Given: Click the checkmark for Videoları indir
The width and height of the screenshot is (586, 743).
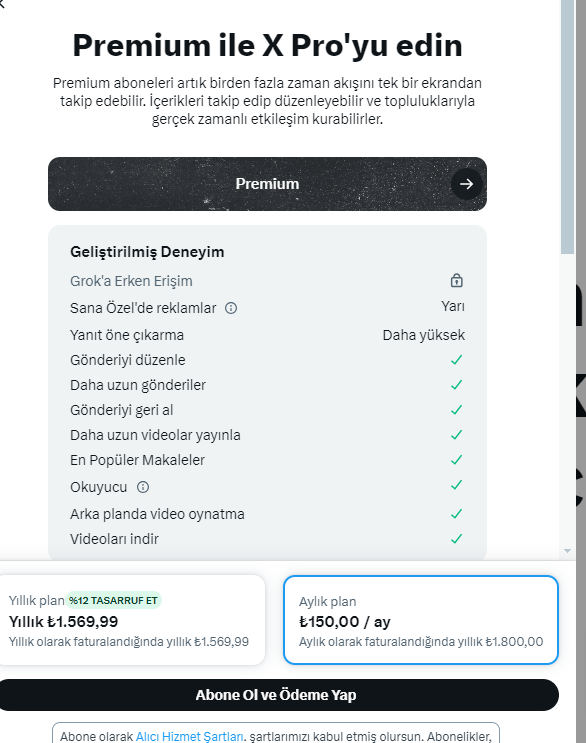Looking at the screenshot, I should pyautogui.click(x=456, y=539).
